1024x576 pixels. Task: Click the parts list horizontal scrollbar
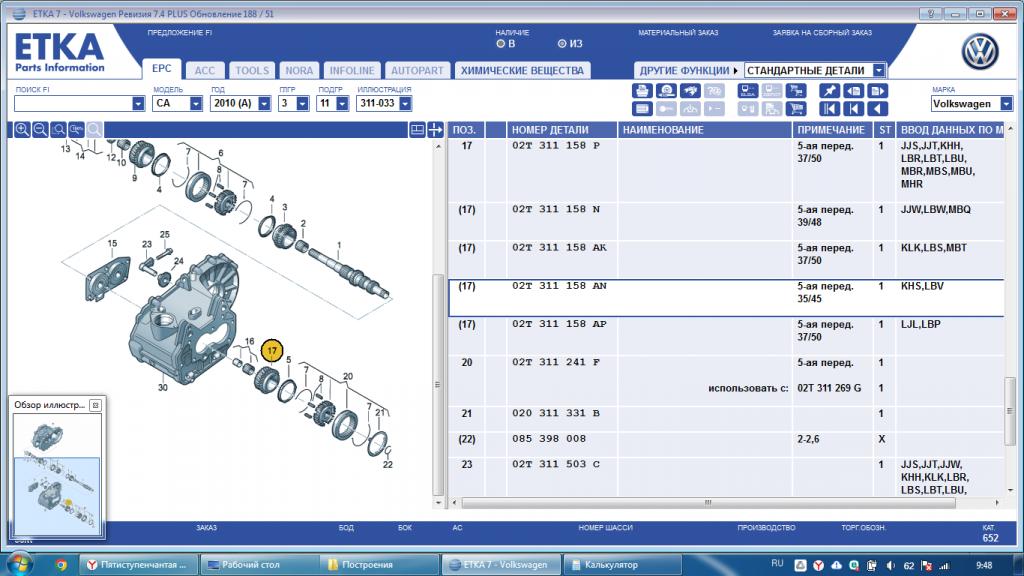(x=708, y=503)
